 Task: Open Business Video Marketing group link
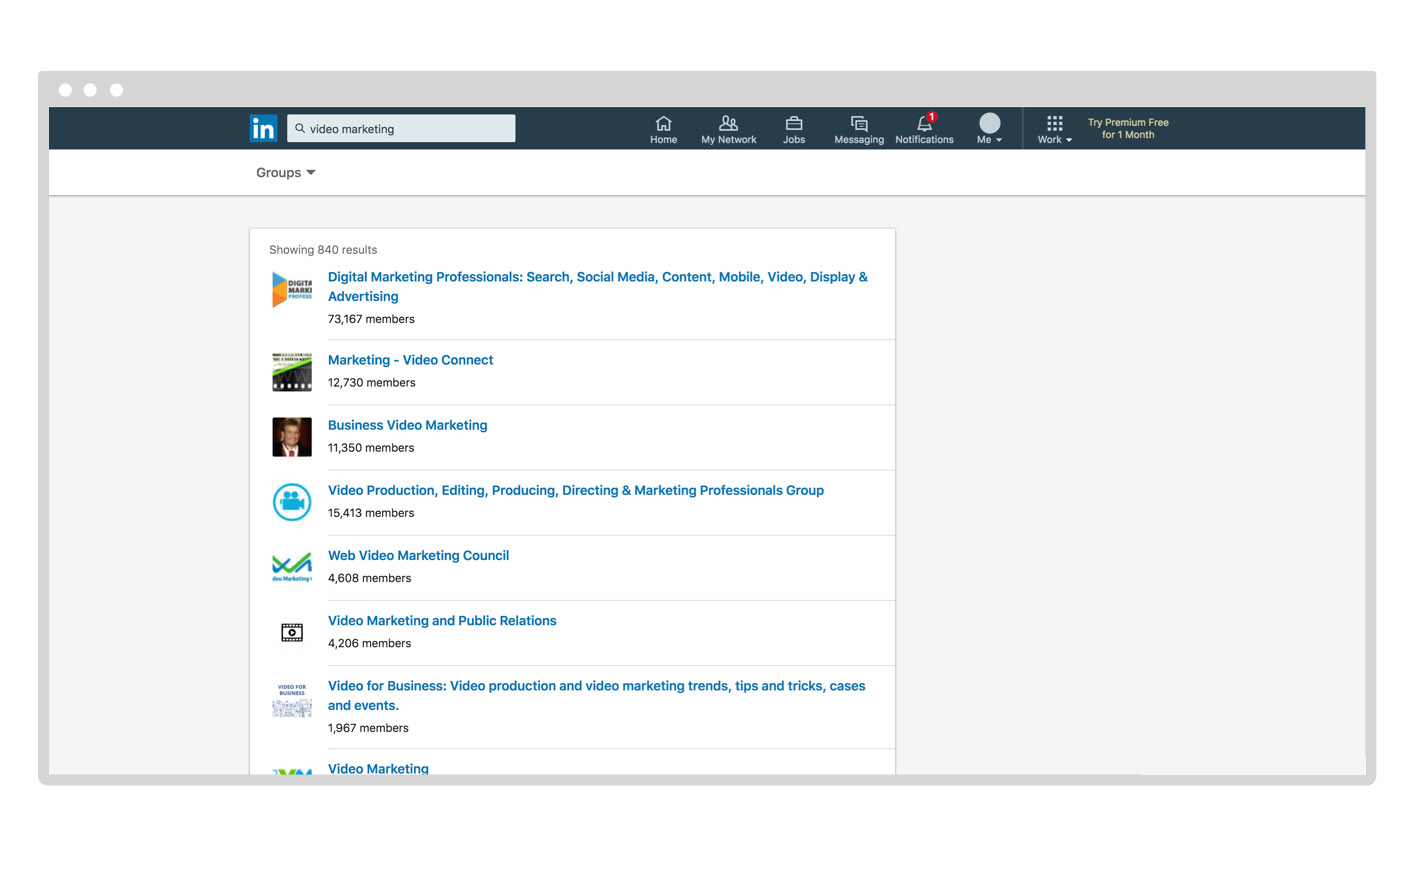[407, 425]
